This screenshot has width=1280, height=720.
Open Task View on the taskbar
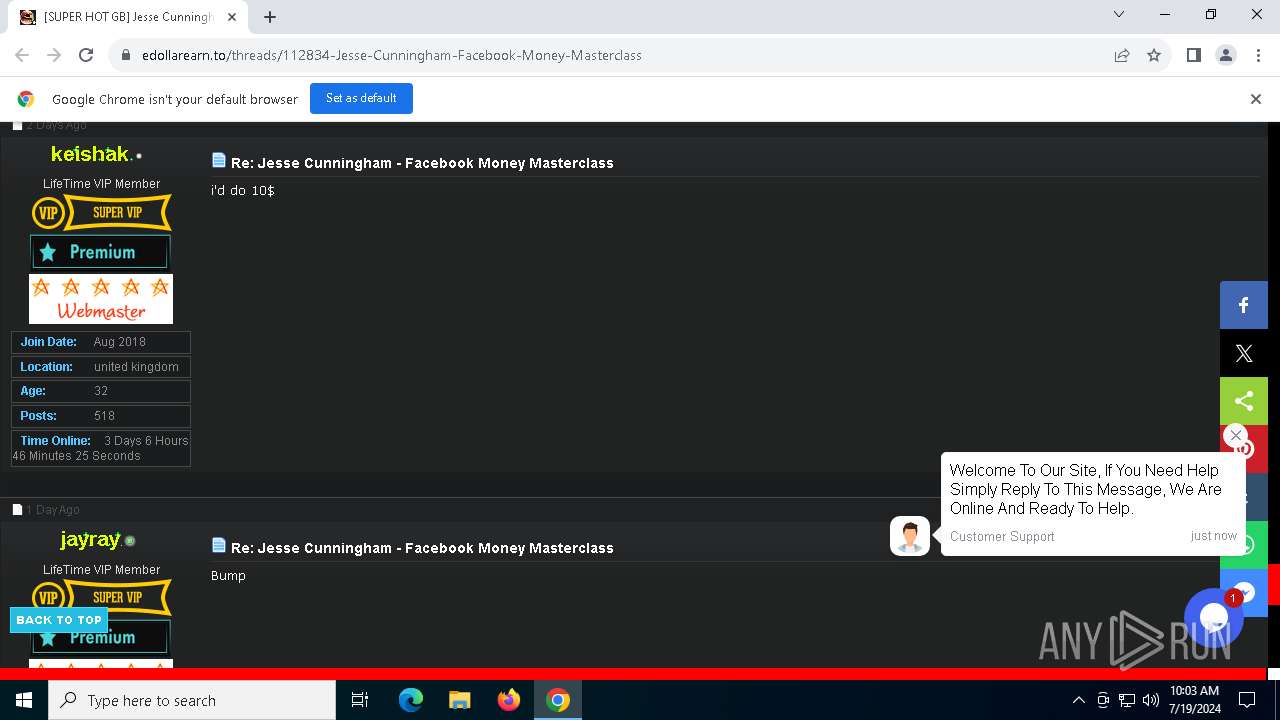click(360, 700)
